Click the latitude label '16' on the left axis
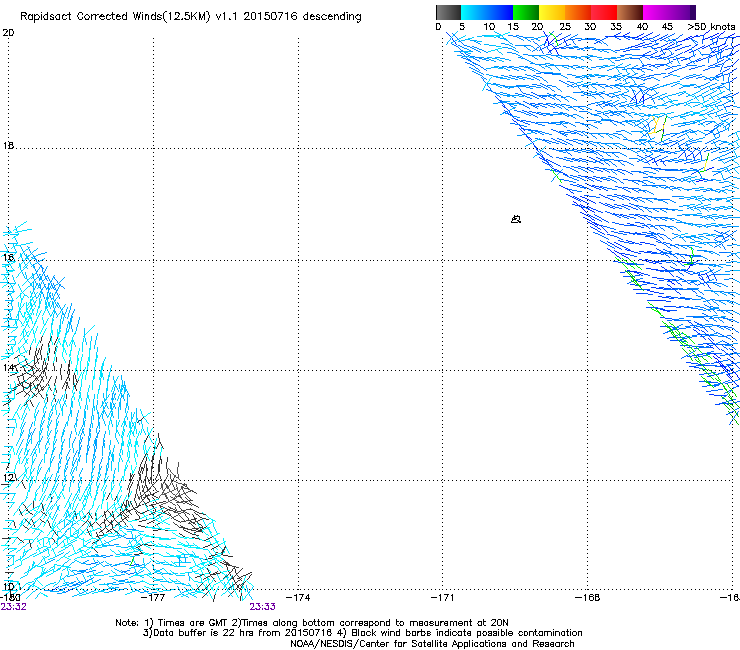The width and height of the screenshot is (740, 650). (x=8, y=257)
